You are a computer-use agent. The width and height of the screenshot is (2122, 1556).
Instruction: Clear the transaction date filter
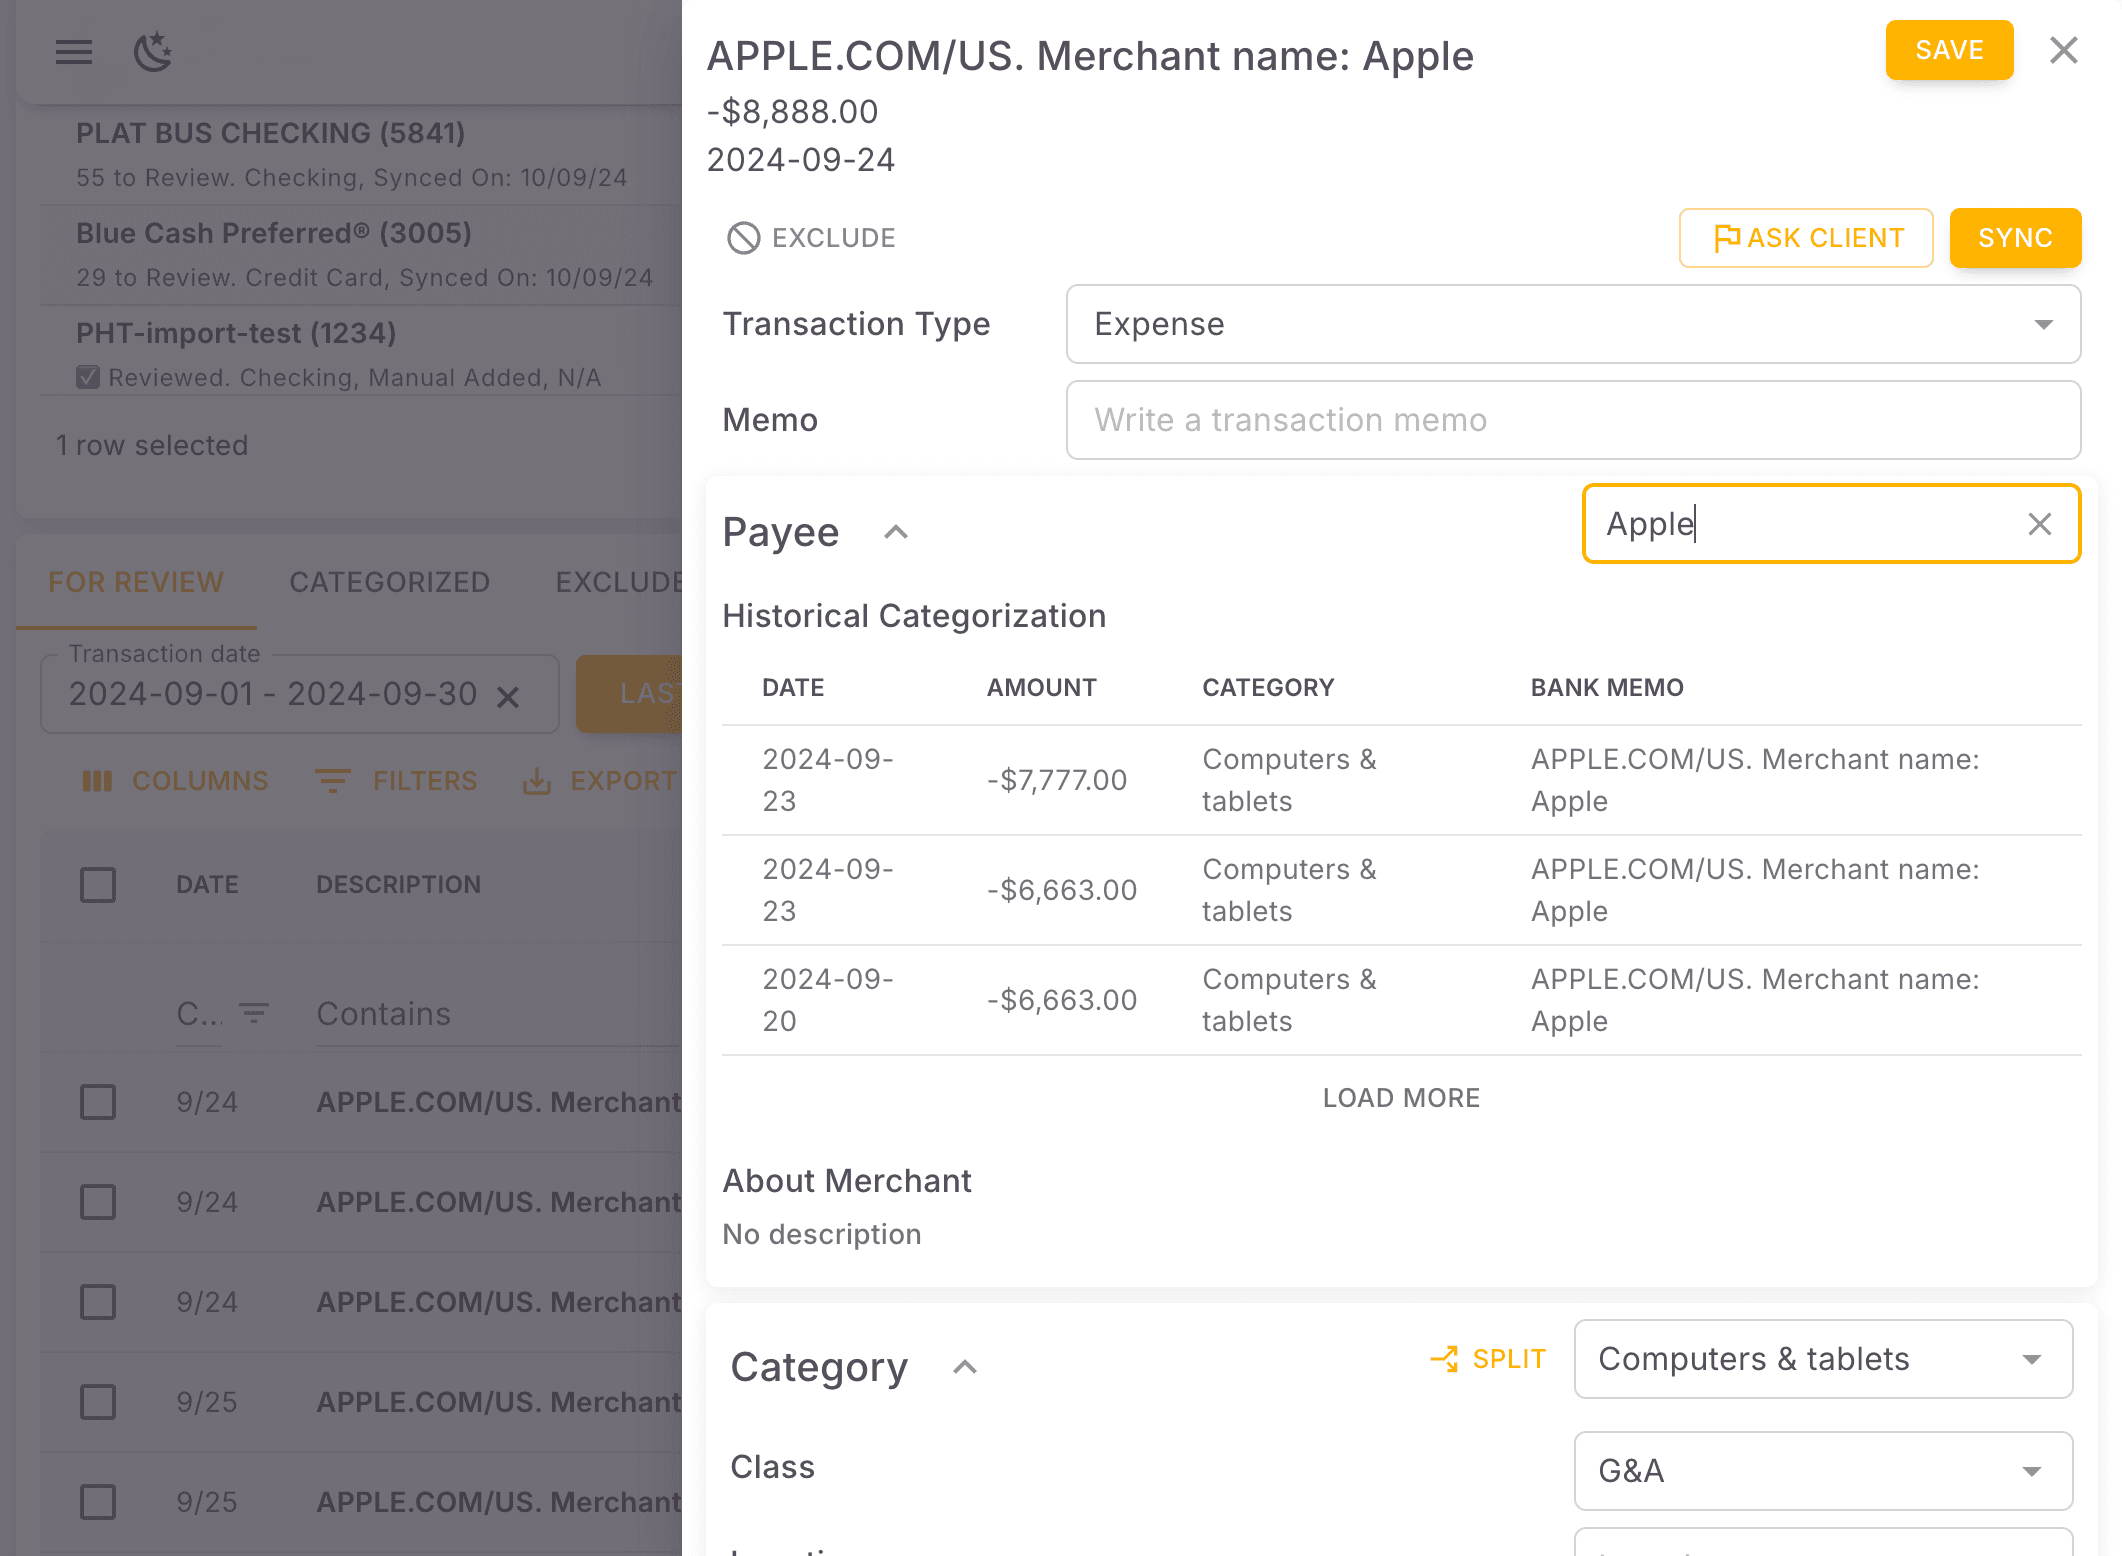510,694
